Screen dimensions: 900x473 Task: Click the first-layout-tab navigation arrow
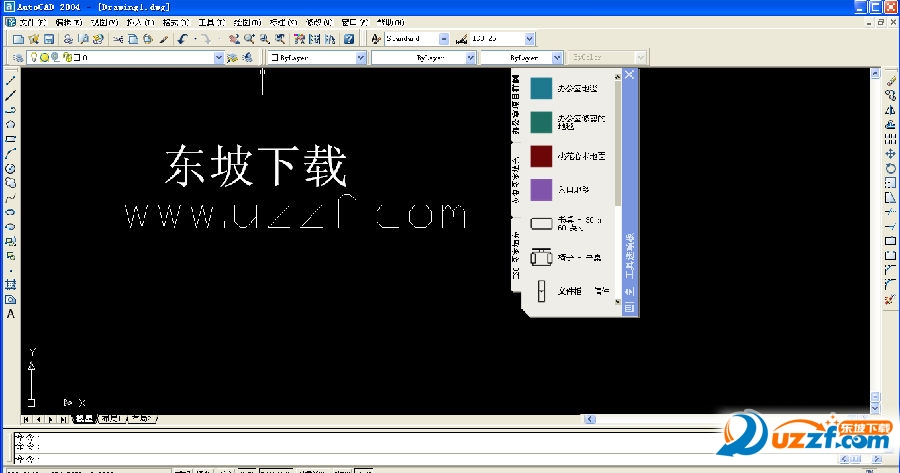click(26, 419)
